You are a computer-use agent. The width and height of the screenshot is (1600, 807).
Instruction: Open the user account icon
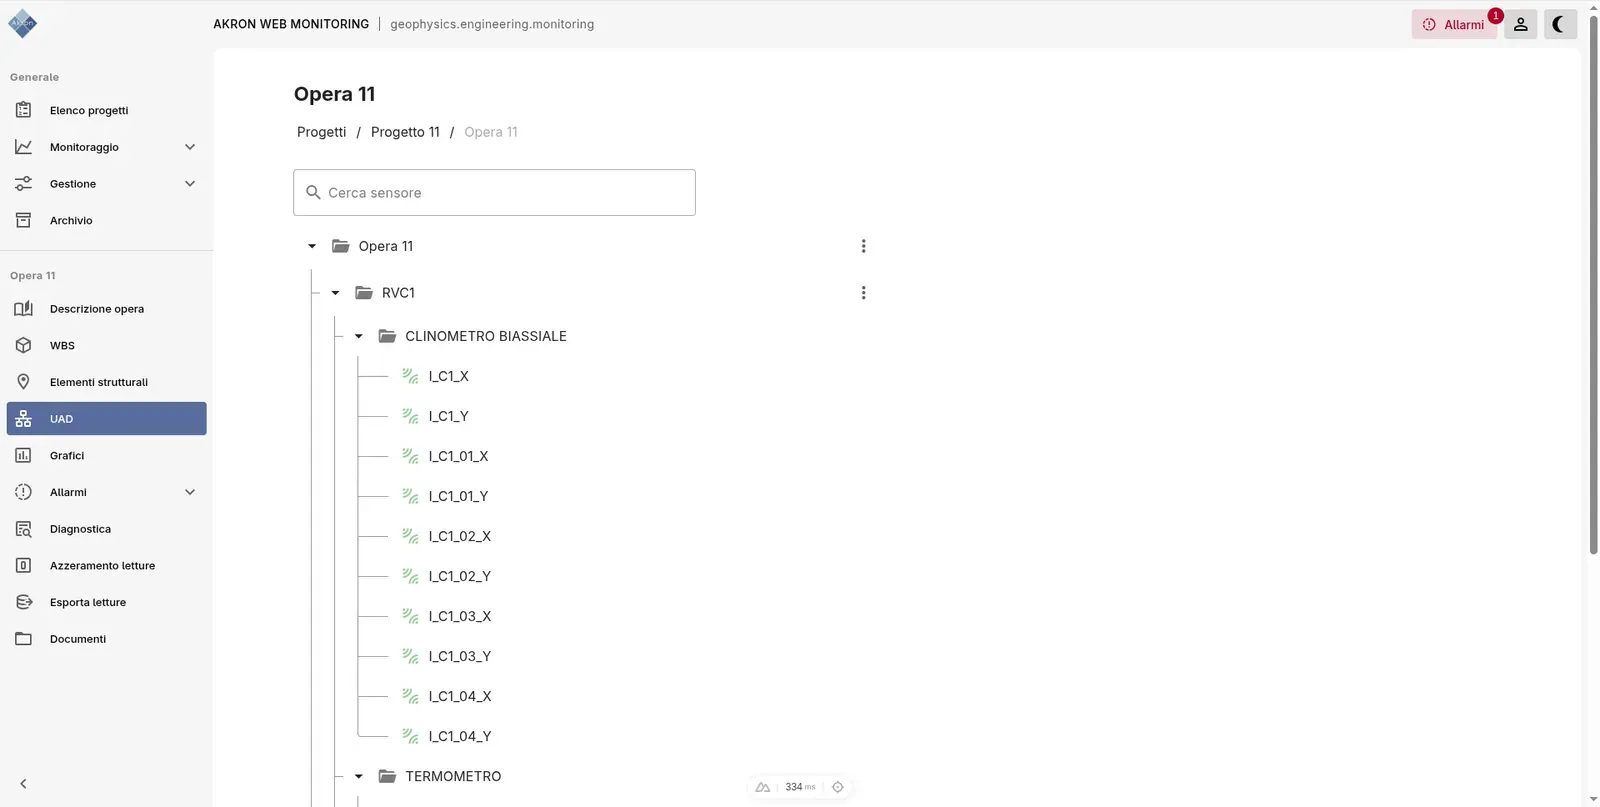[1520, 24]
